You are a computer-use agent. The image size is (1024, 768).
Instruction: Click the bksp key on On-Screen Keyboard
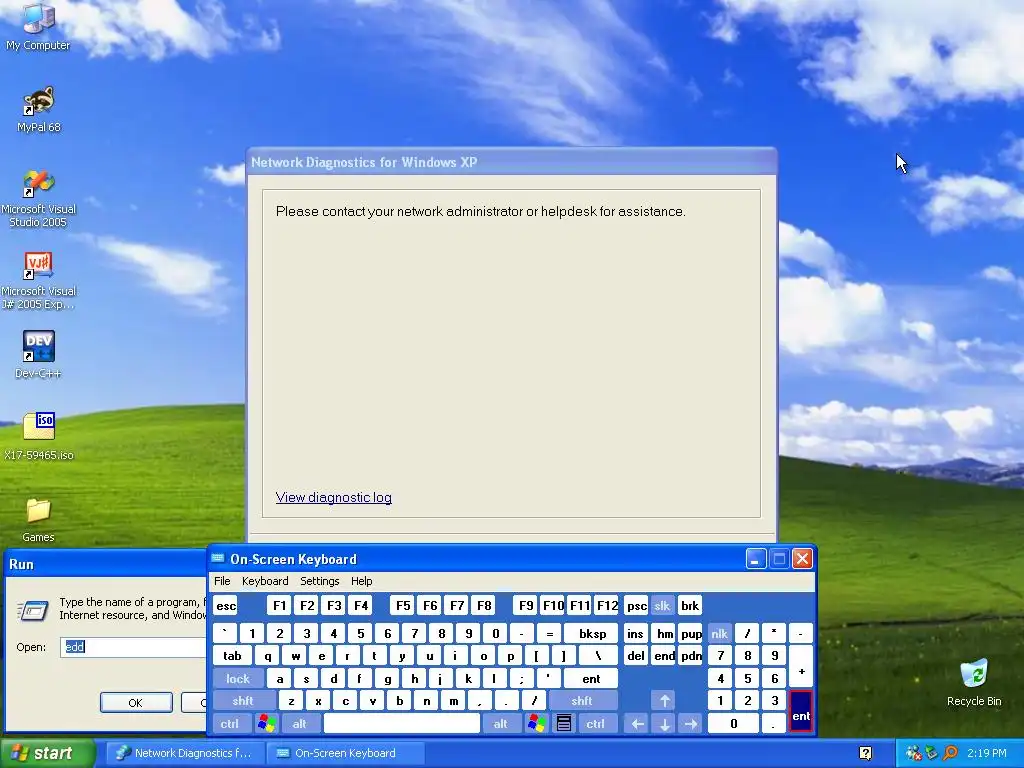(592, 633)
